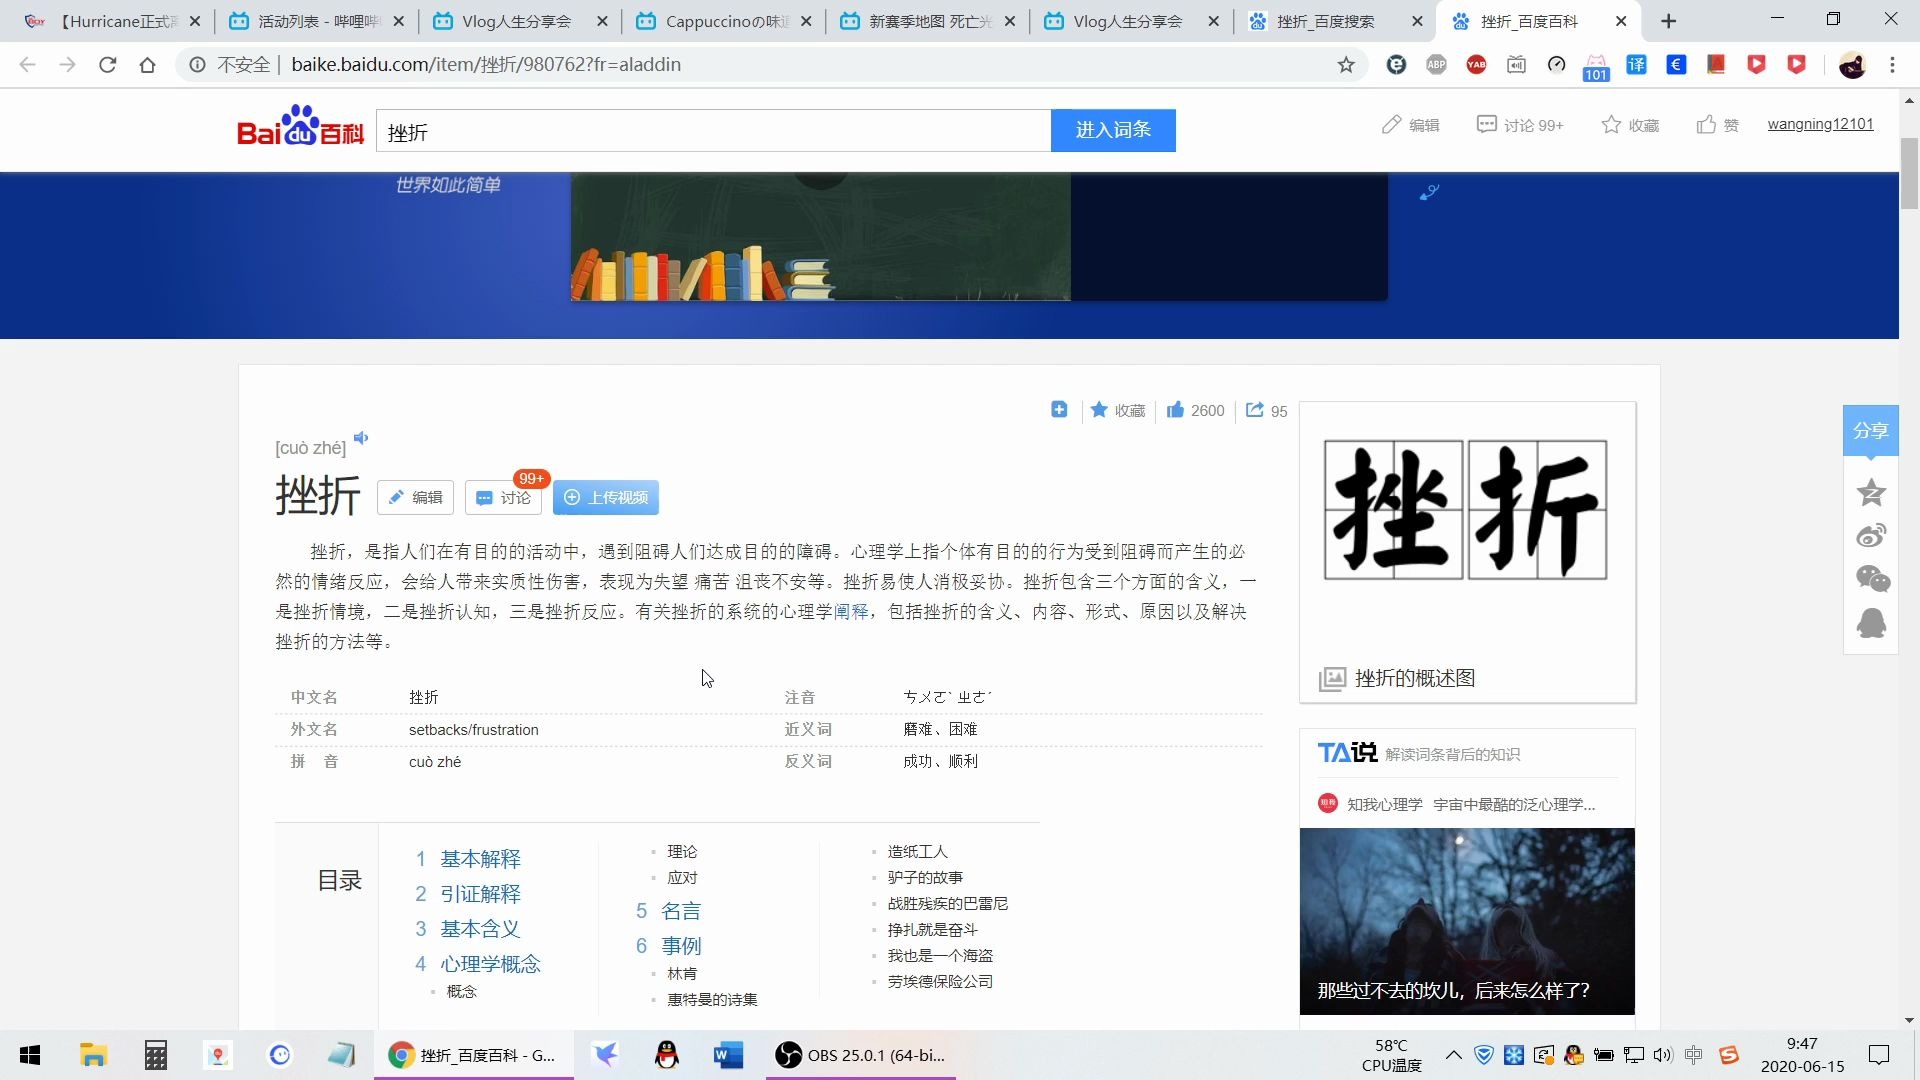Image resolution: width=1920 pixels, height=1080 pixels.
Task: Share to QQ via penguin icon
Action: coord(1871,623)
